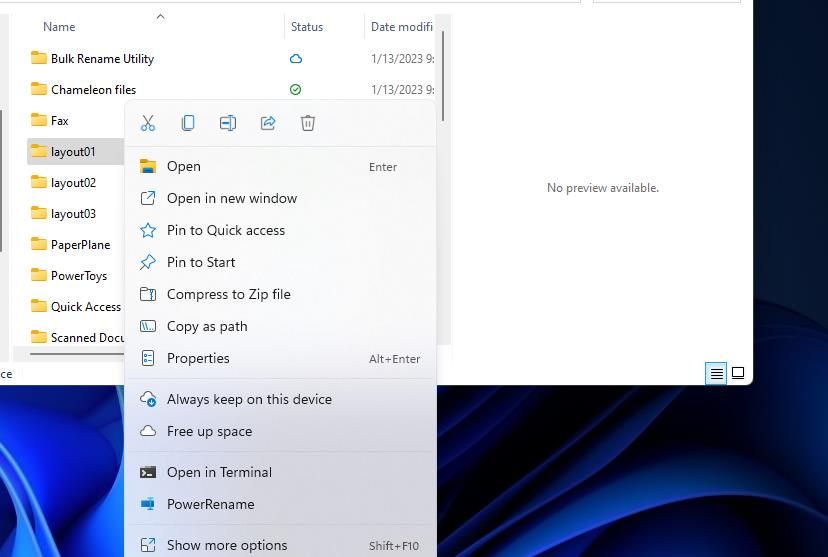Choose Open in new window
828x557 pixels.
coord(231,198)
